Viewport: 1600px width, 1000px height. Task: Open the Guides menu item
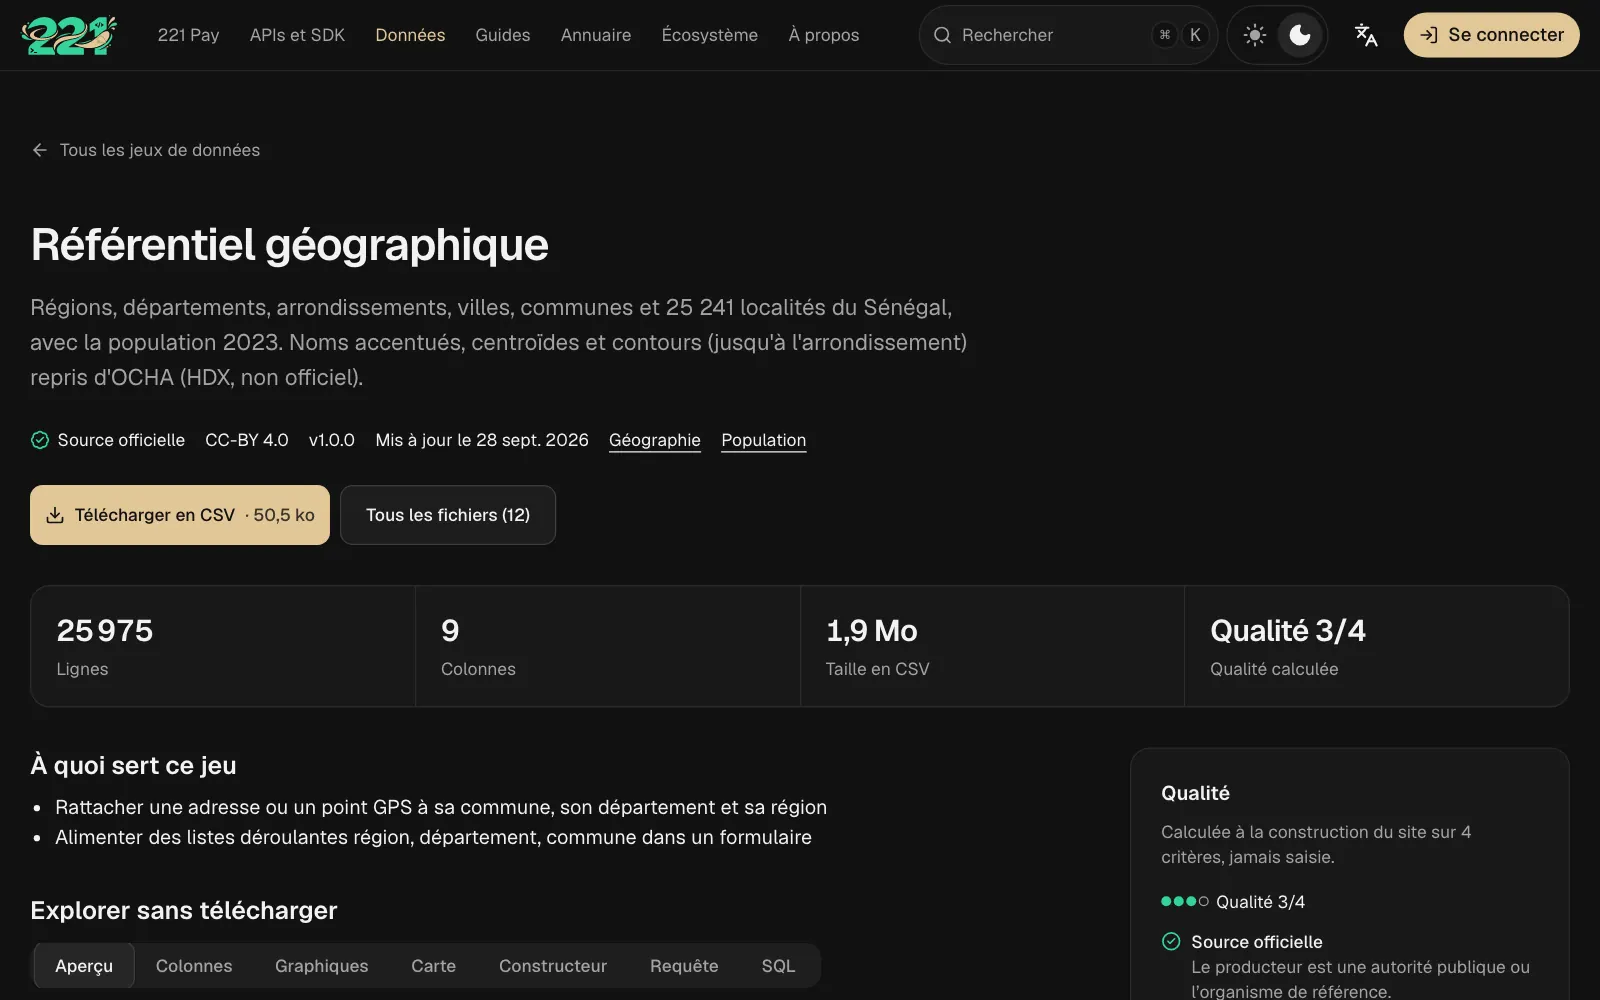click(x=503, y=35)
